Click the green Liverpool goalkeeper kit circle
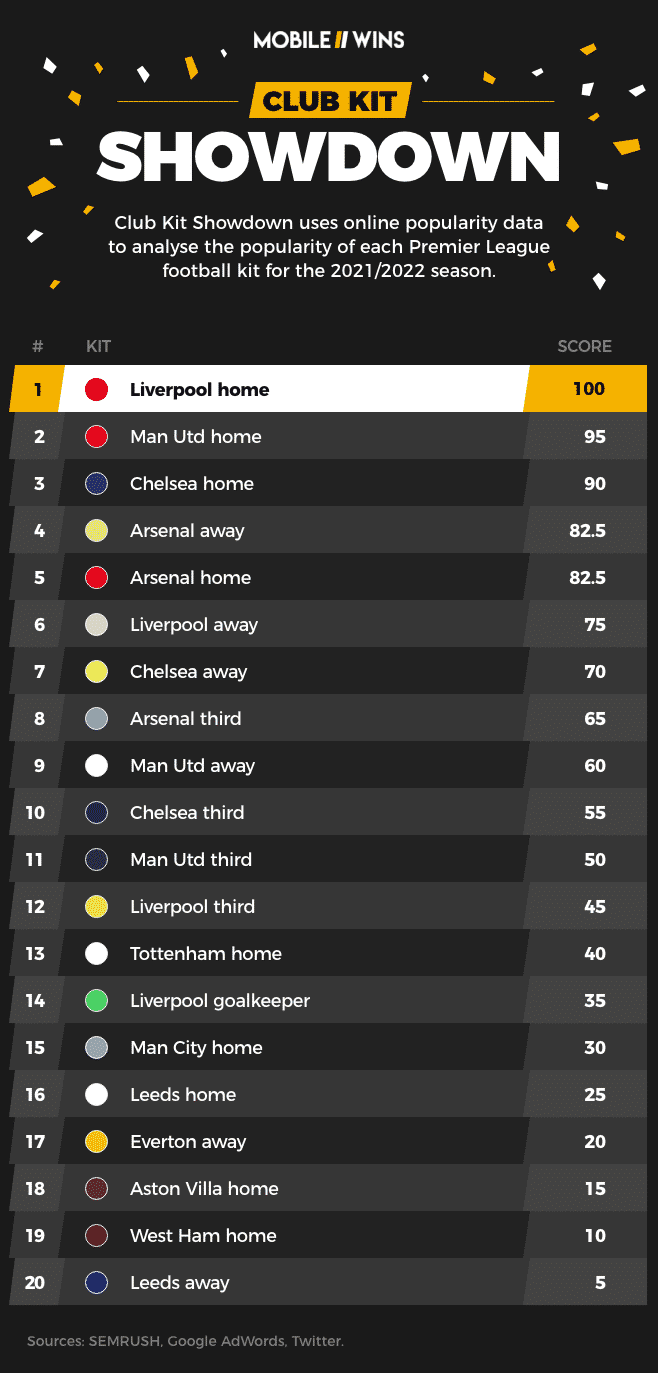Image resolution: width=658 pixels, height=1373 pixels. (97, 1001)
